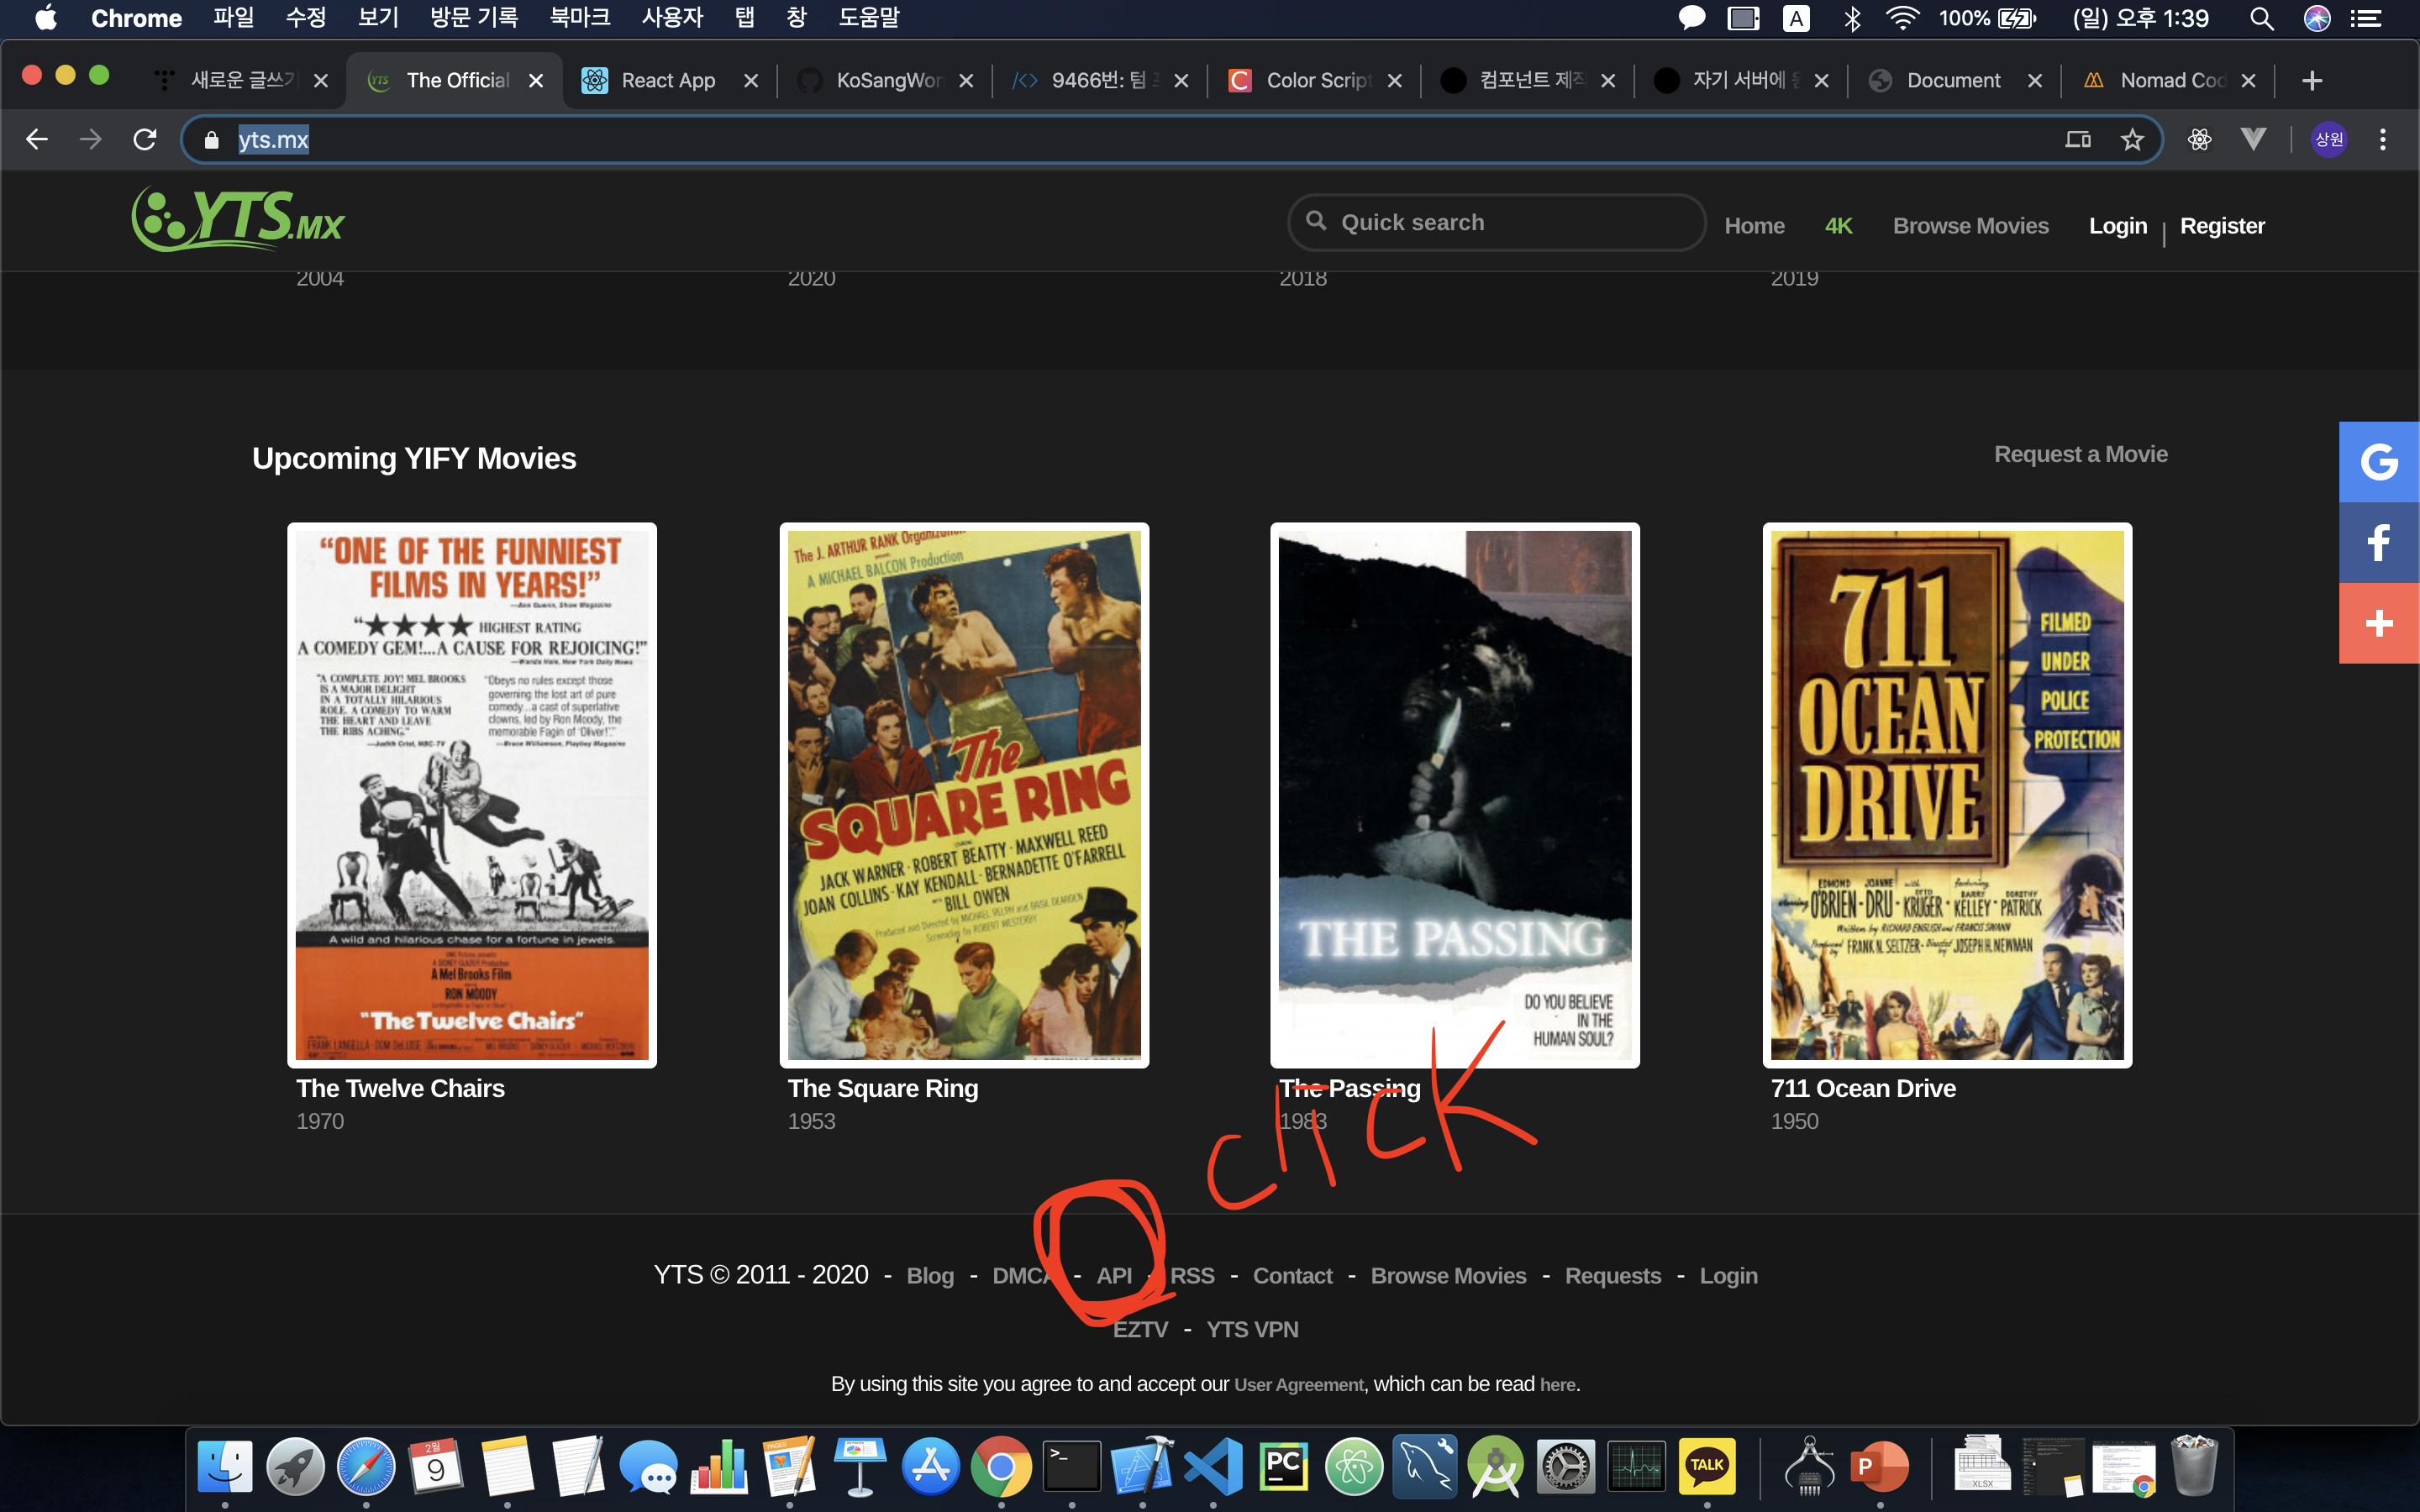Open Visual Studio Code from the dock

[x=1212, y=1466]
